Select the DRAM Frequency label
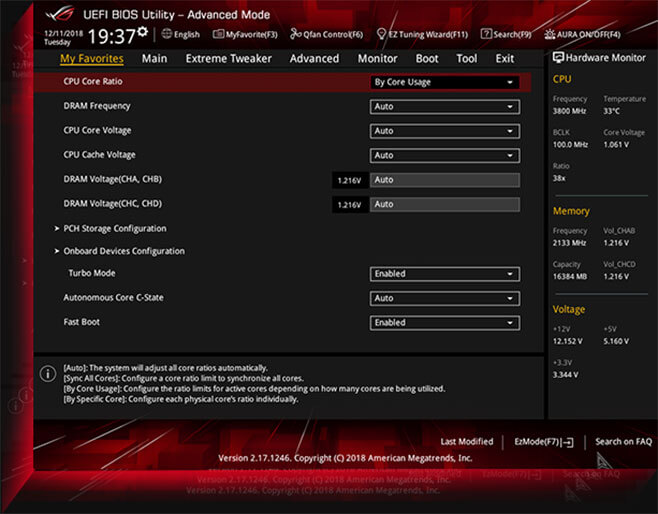The image size is (658, 514). pyautogui.click(x=97, y=106)
